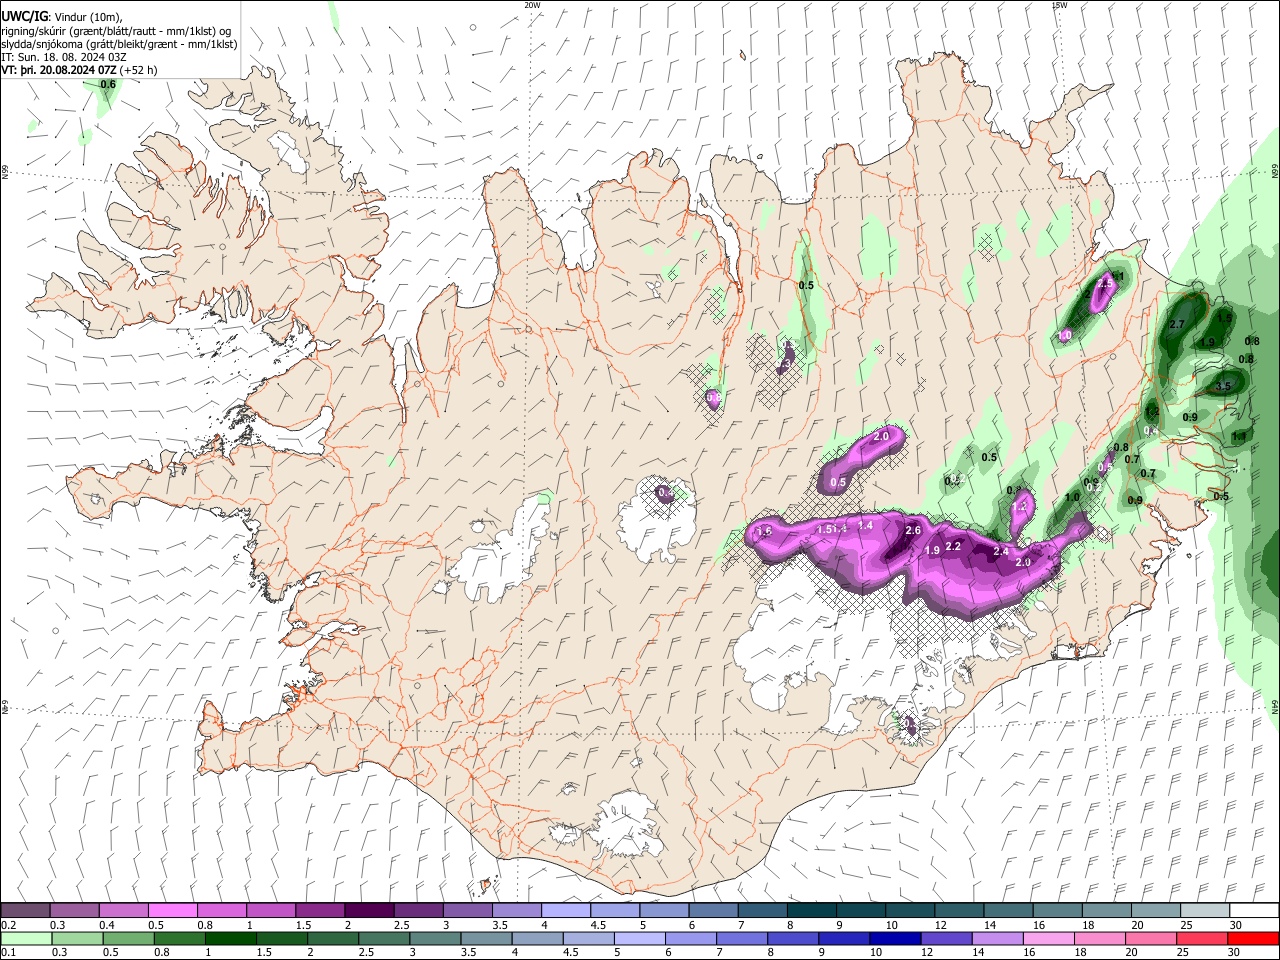Image resolution: width=1280 pixels, height=960 pixels.
Task: Click the 0.2 label in the upper legend row
Action: coord(8,925)
